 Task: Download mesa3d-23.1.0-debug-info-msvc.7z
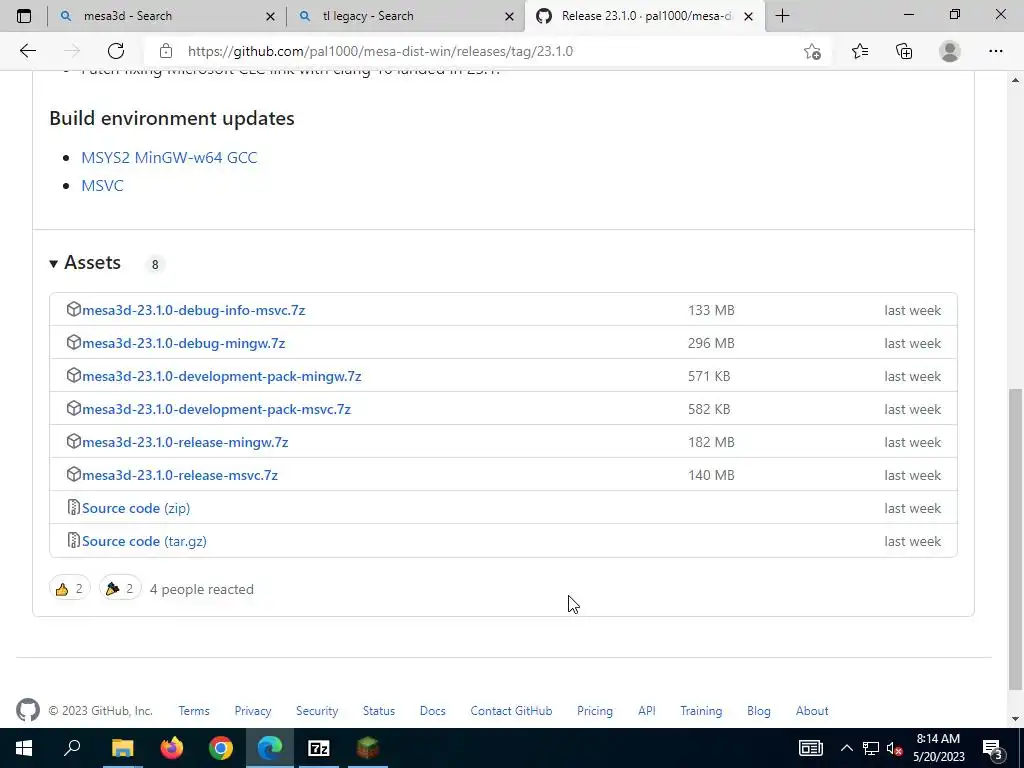point(193,310)
